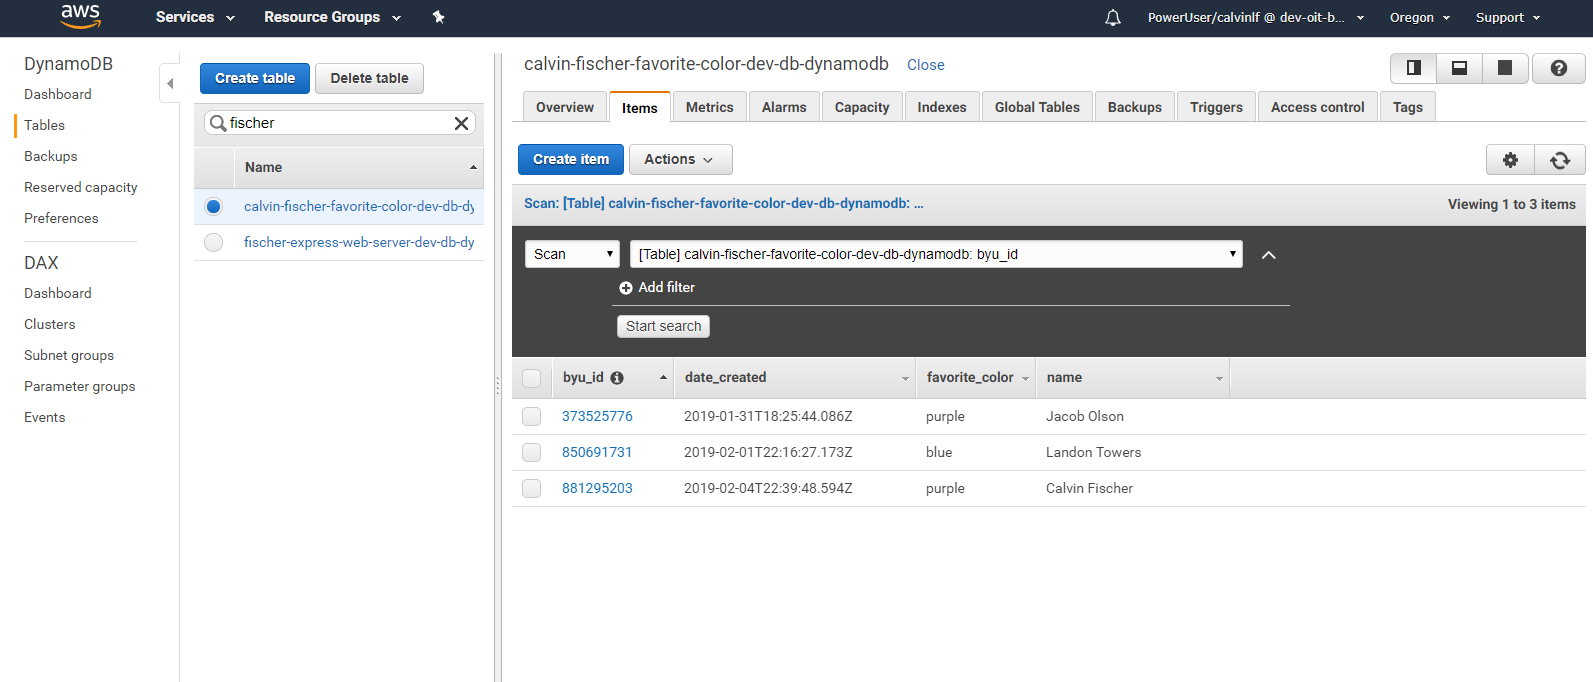
Task: Switch to full-screen panel layout
Action: [1505, 68]
